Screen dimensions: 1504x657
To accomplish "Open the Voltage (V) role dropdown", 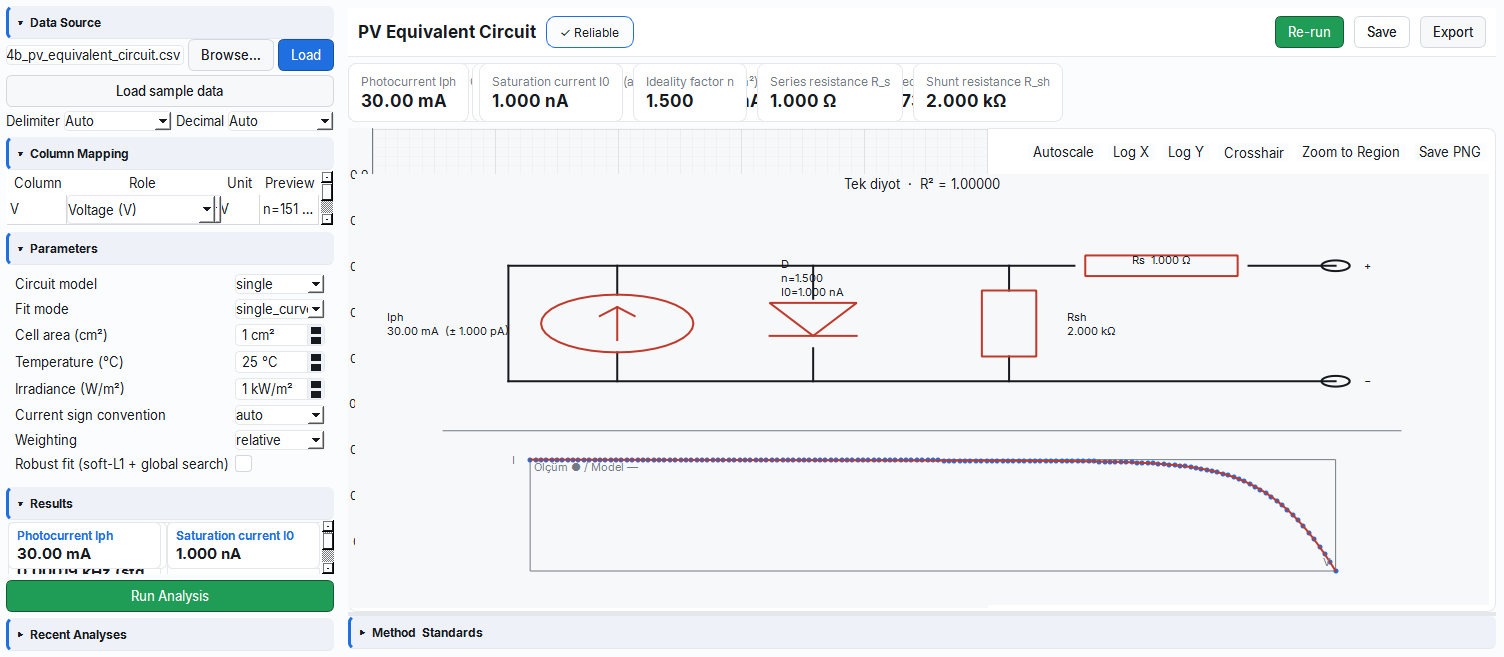I will 140,210.
